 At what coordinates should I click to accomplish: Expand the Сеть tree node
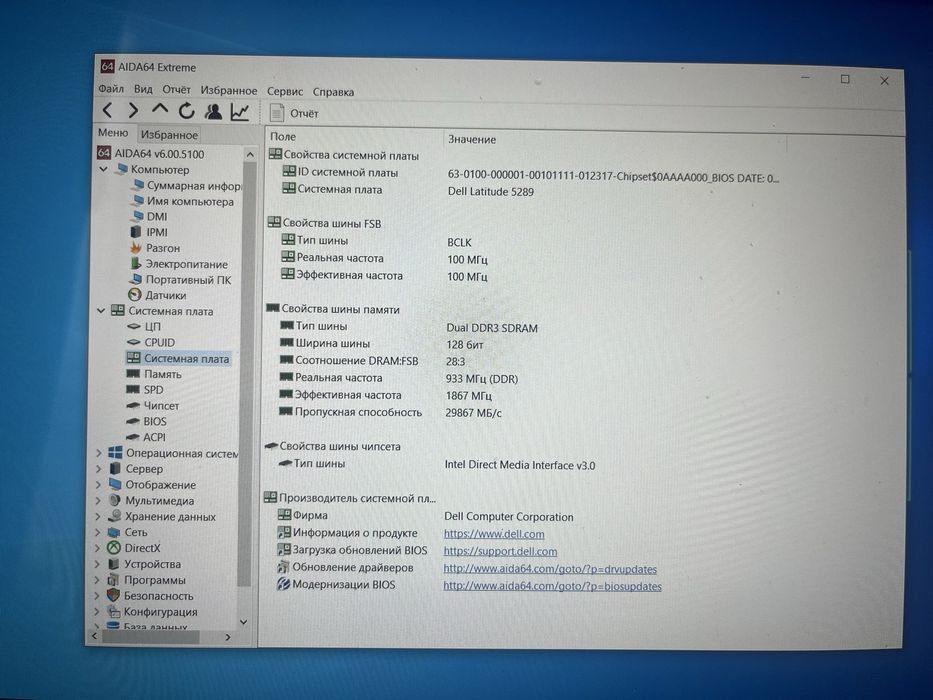[98, 532]
